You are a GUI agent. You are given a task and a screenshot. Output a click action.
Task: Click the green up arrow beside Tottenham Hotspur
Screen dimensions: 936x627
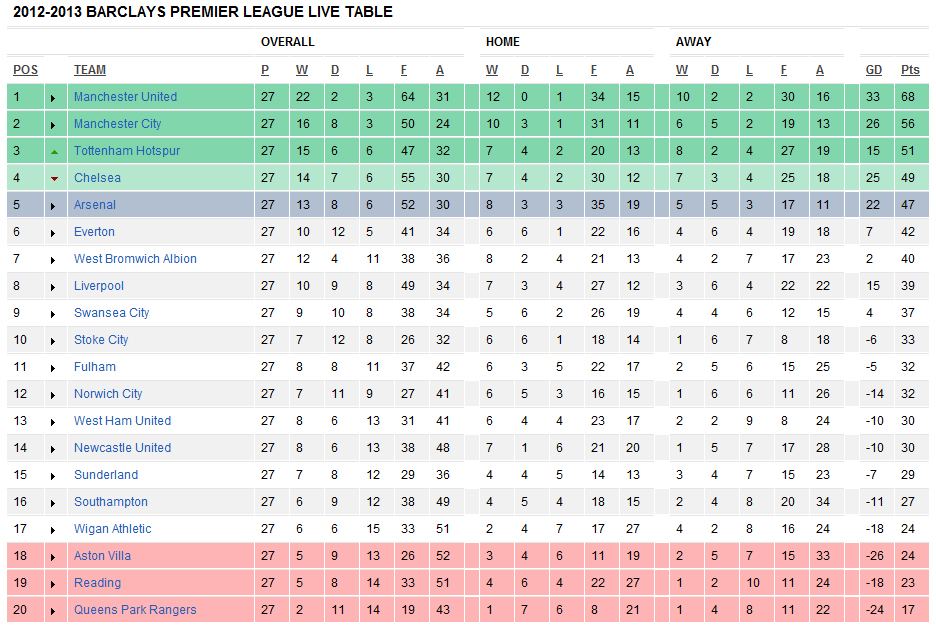(x=54, y=151)
